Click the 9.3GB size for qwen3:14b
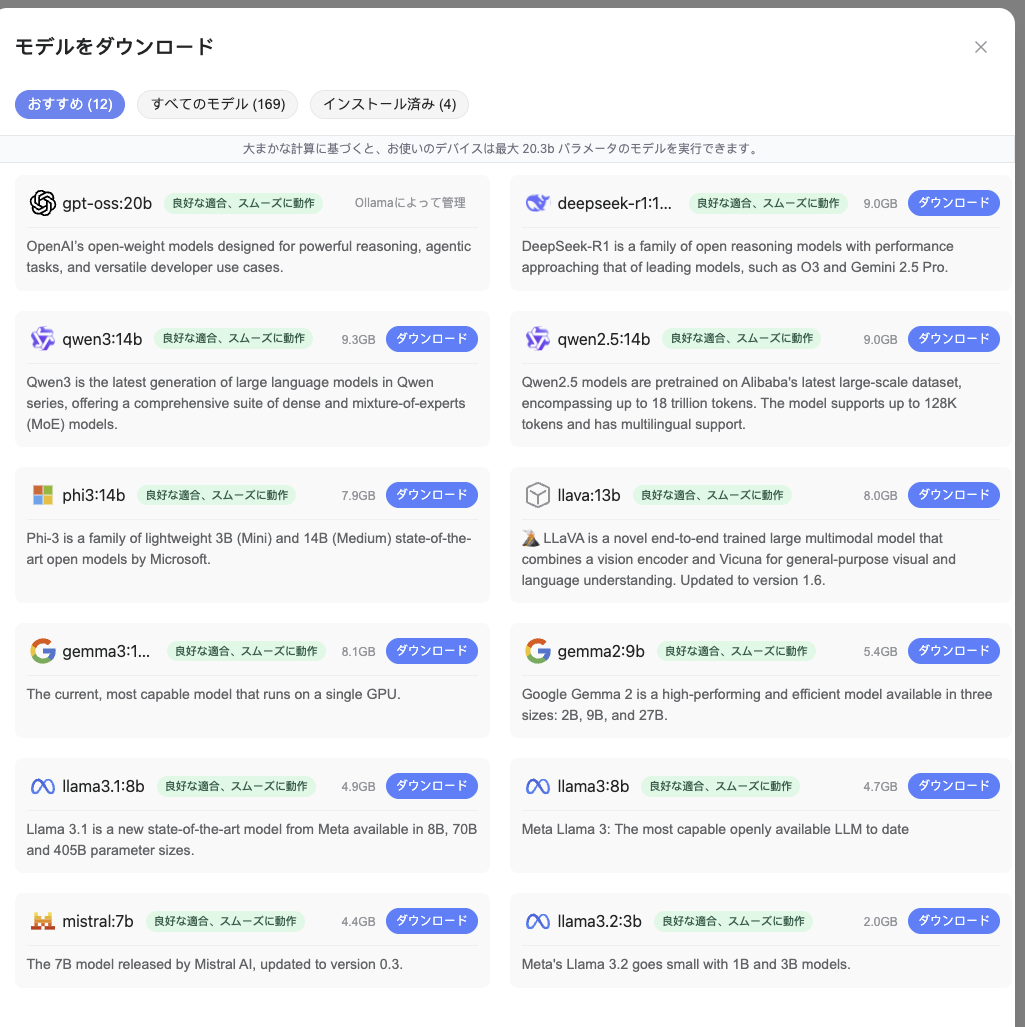 [358, 339]
